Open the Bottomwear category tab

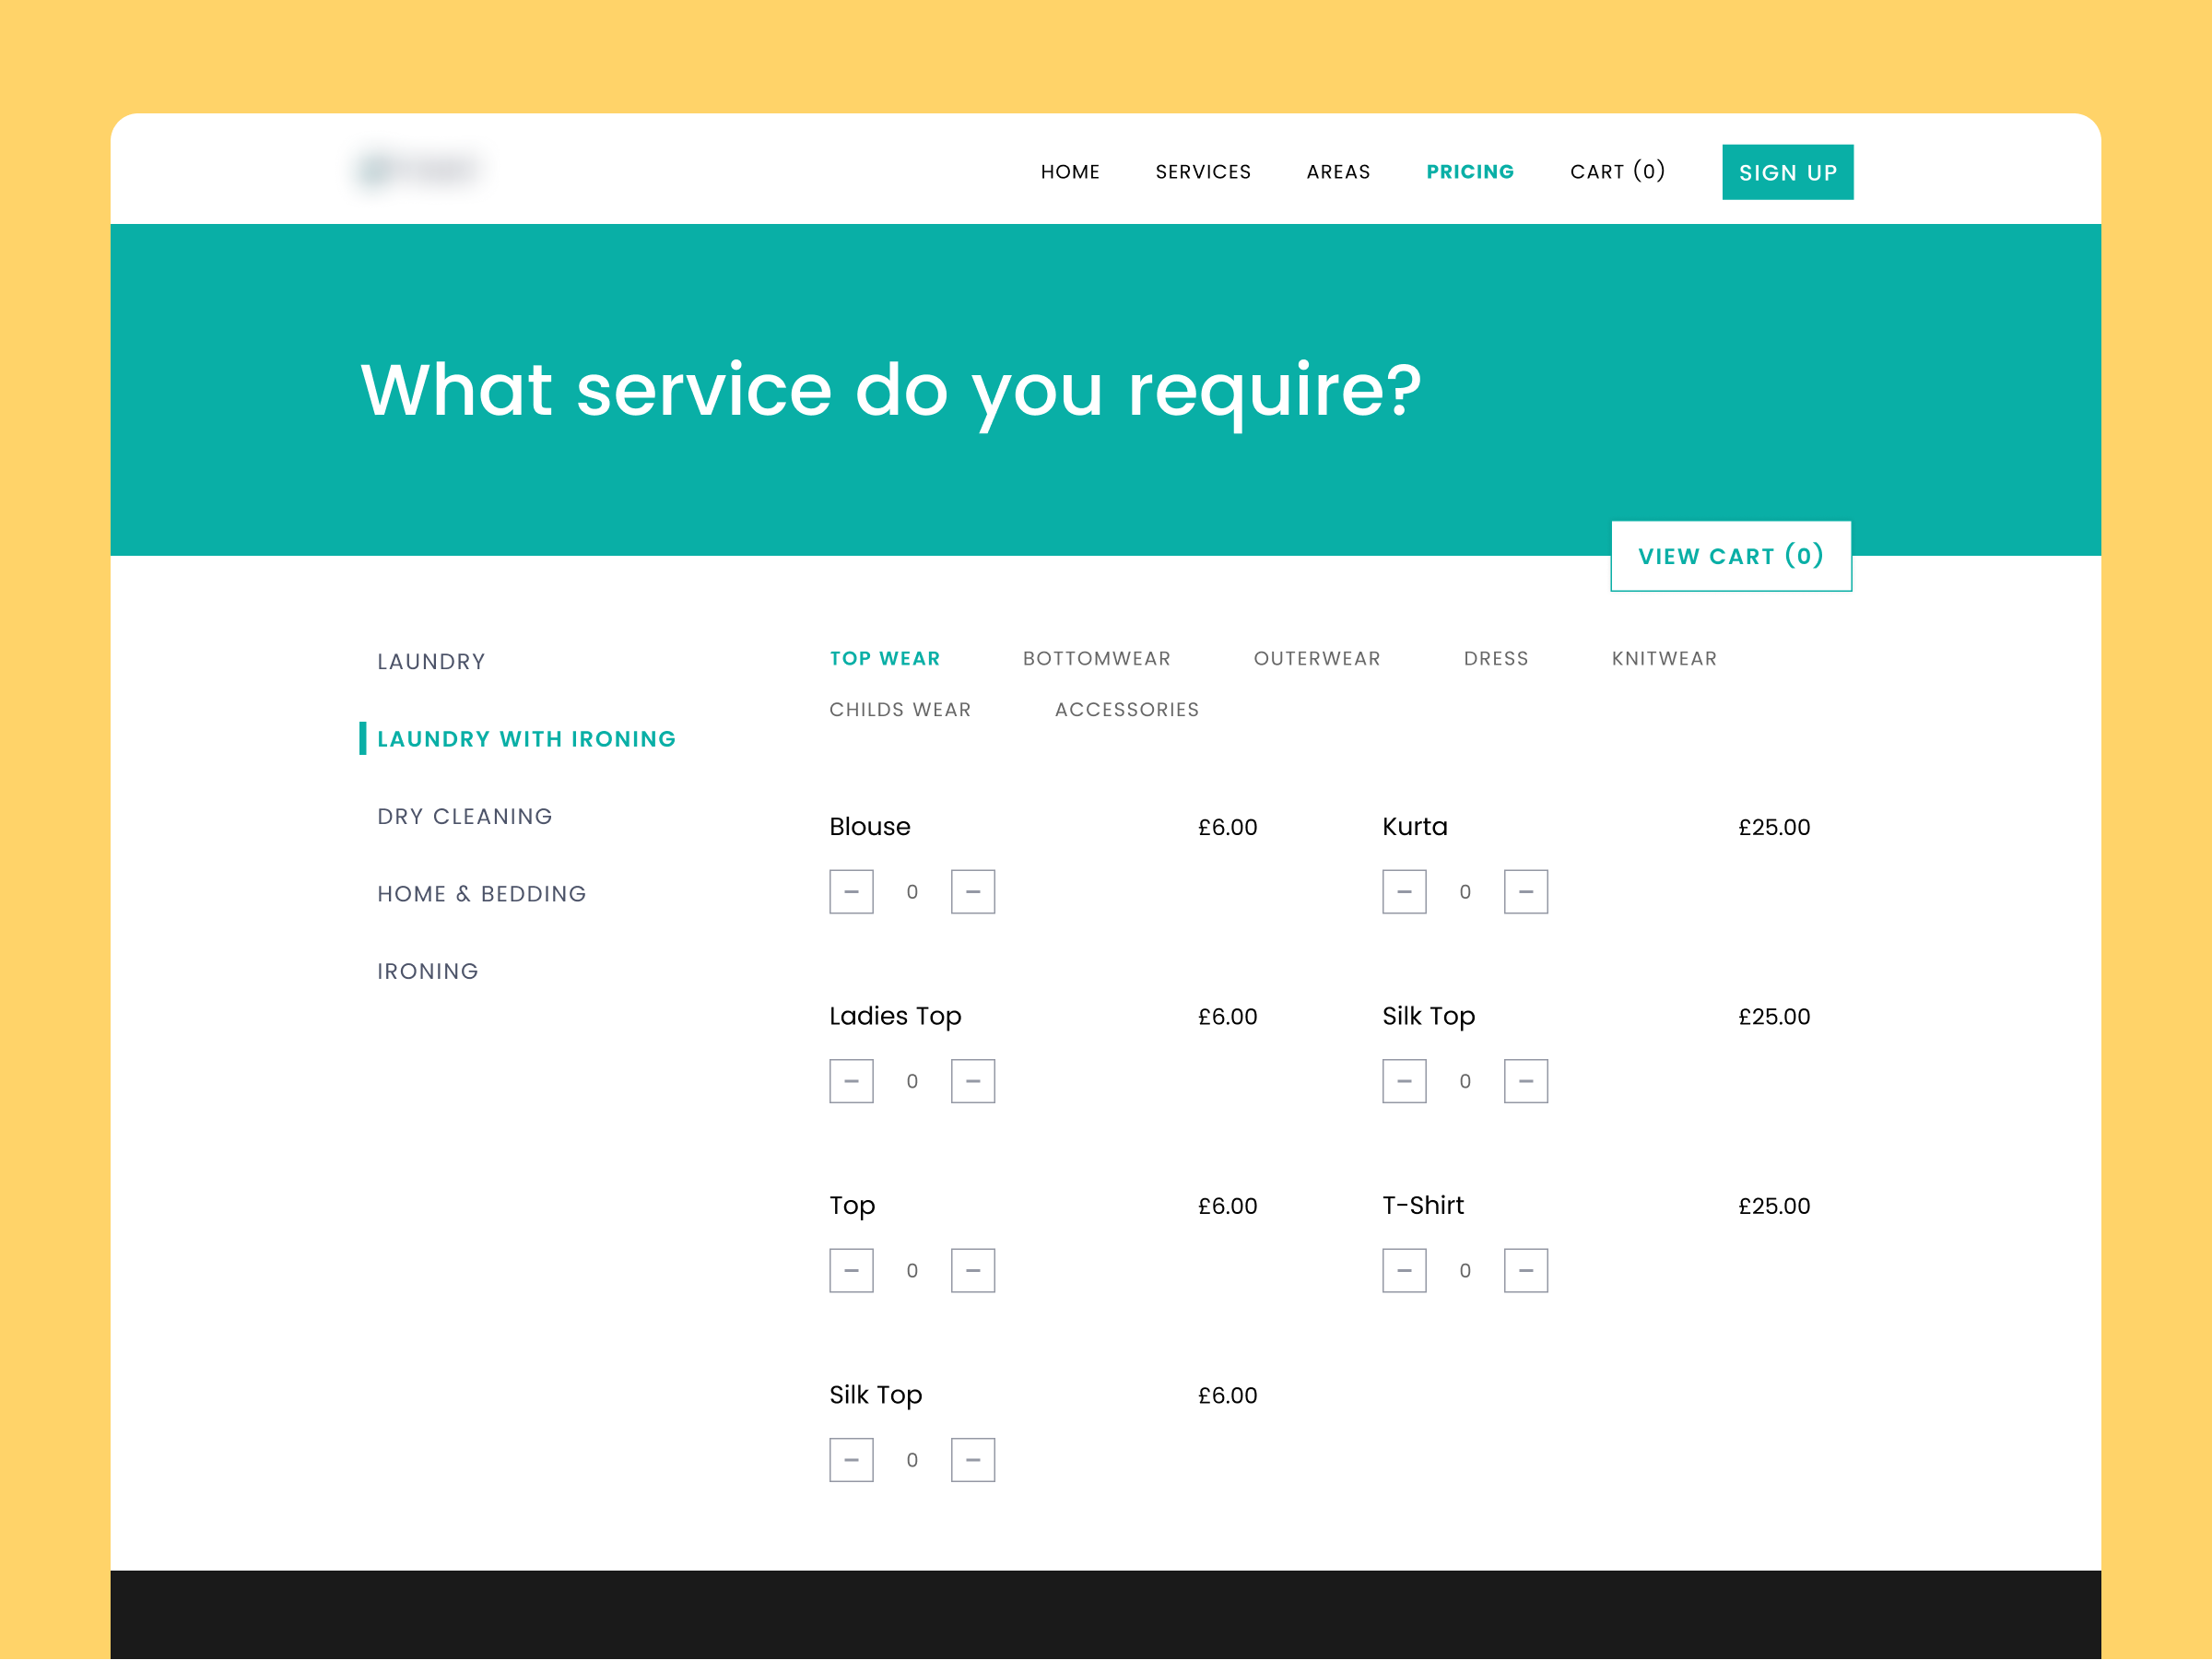[1096, 658]
